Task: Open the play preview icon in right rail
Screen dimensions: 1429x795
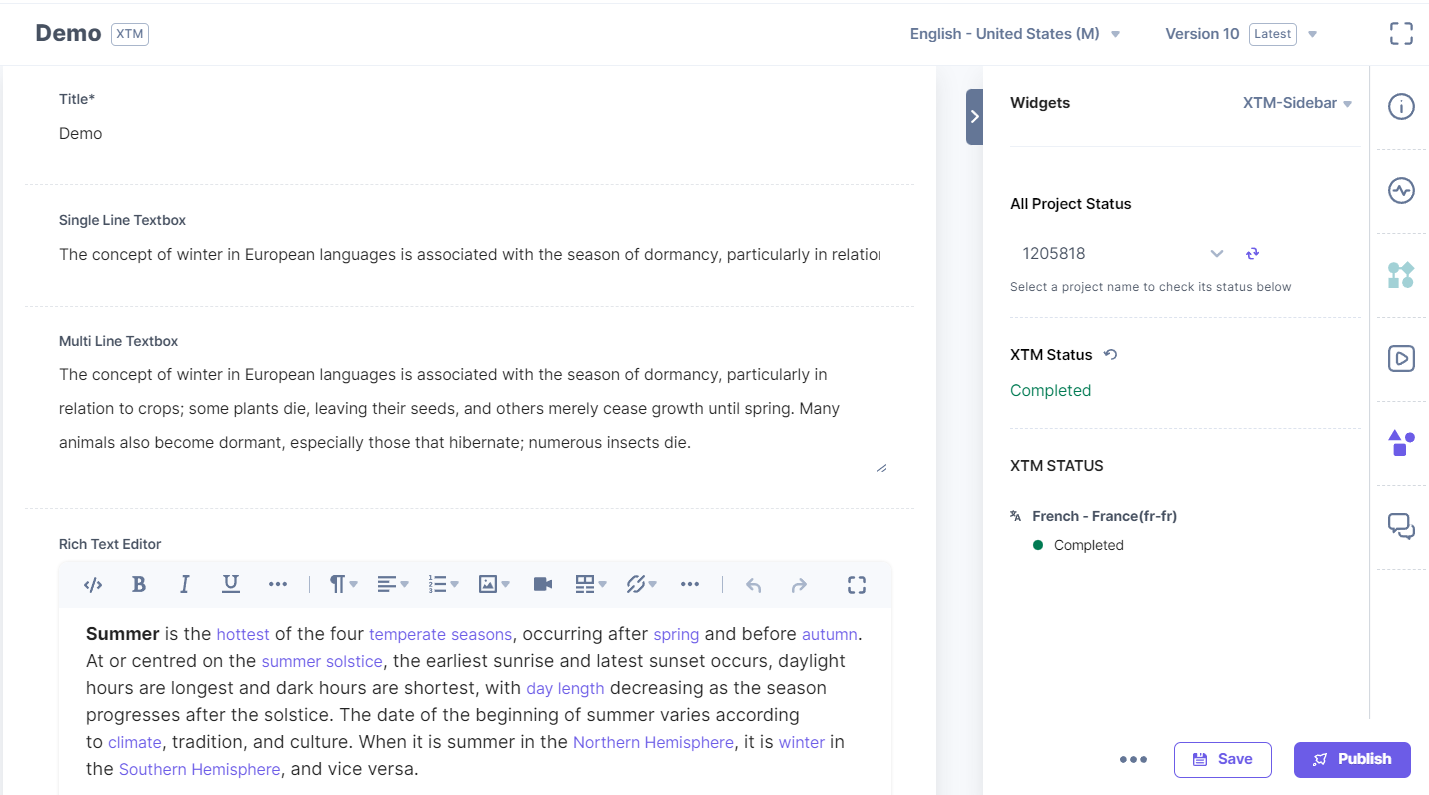Action: pyautogui.click(x=1401, y=358)
